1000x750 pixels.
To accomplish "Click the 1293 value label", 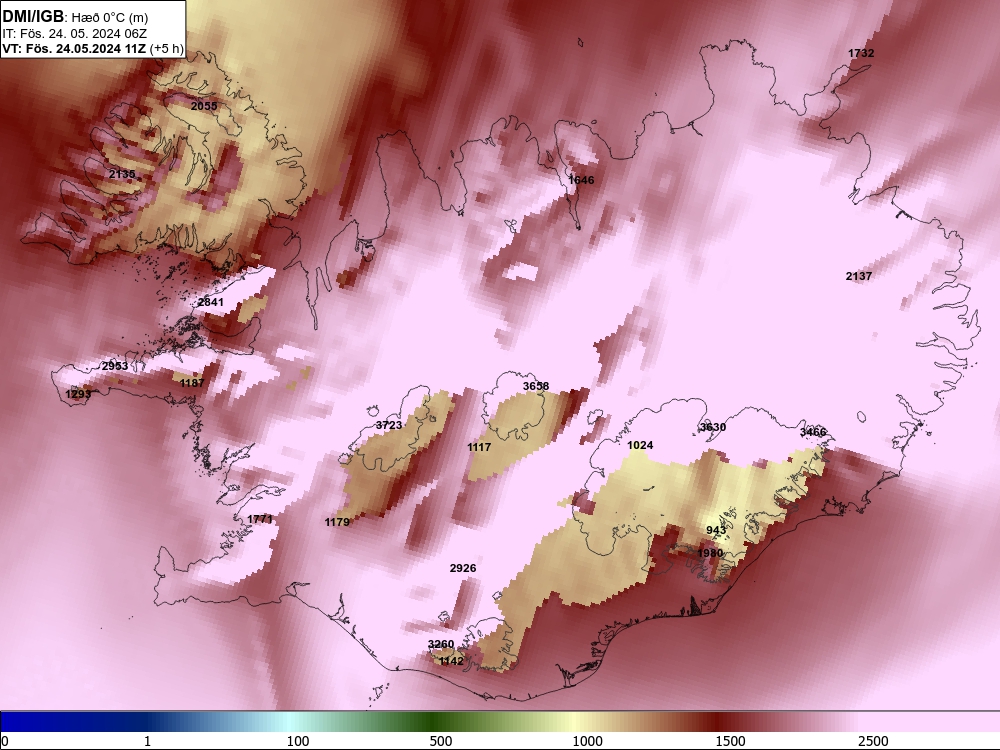I will pos(78,394).
